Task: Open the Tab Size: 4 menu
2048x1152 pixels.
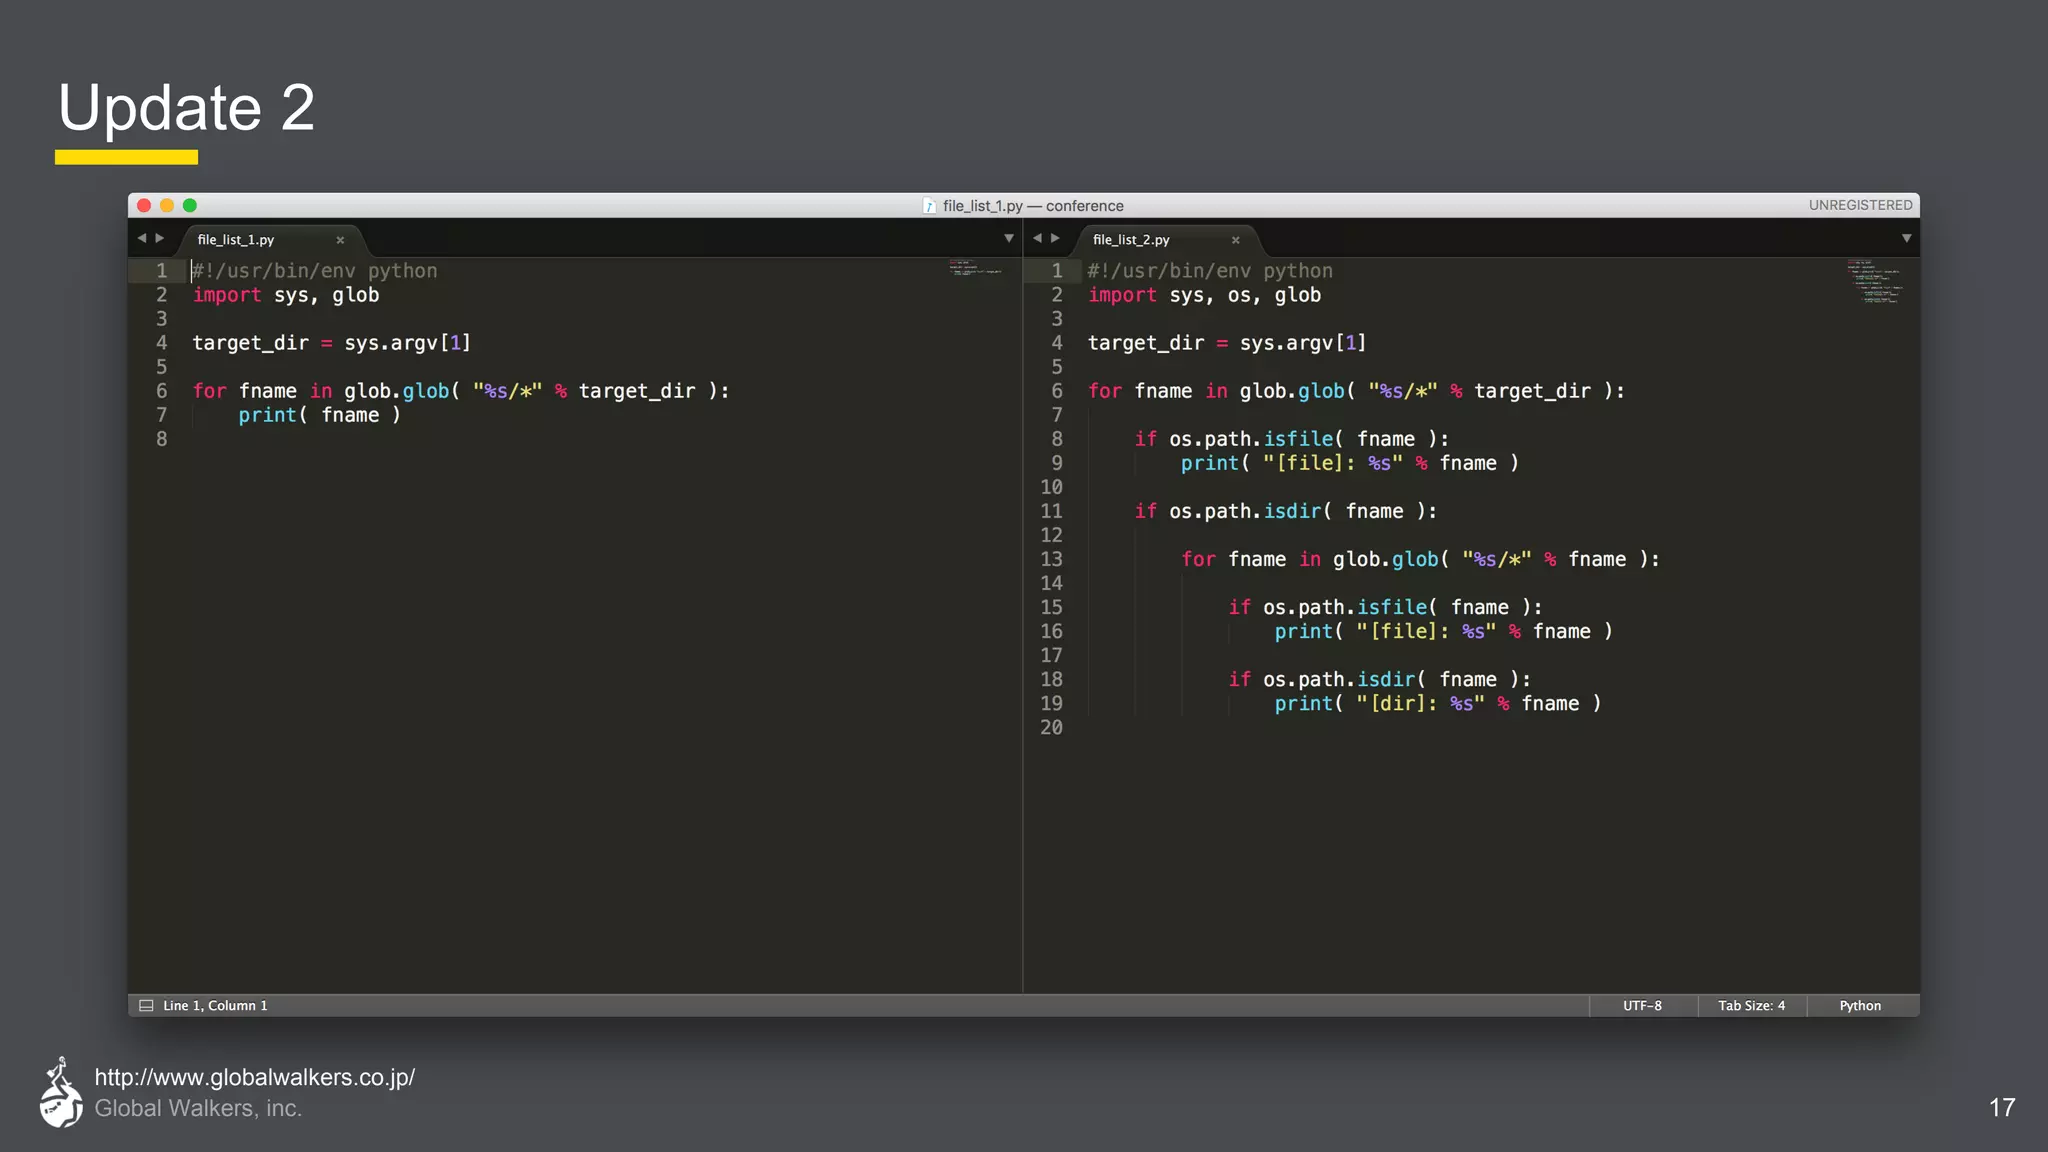Action: (x=1751, y=1006)
